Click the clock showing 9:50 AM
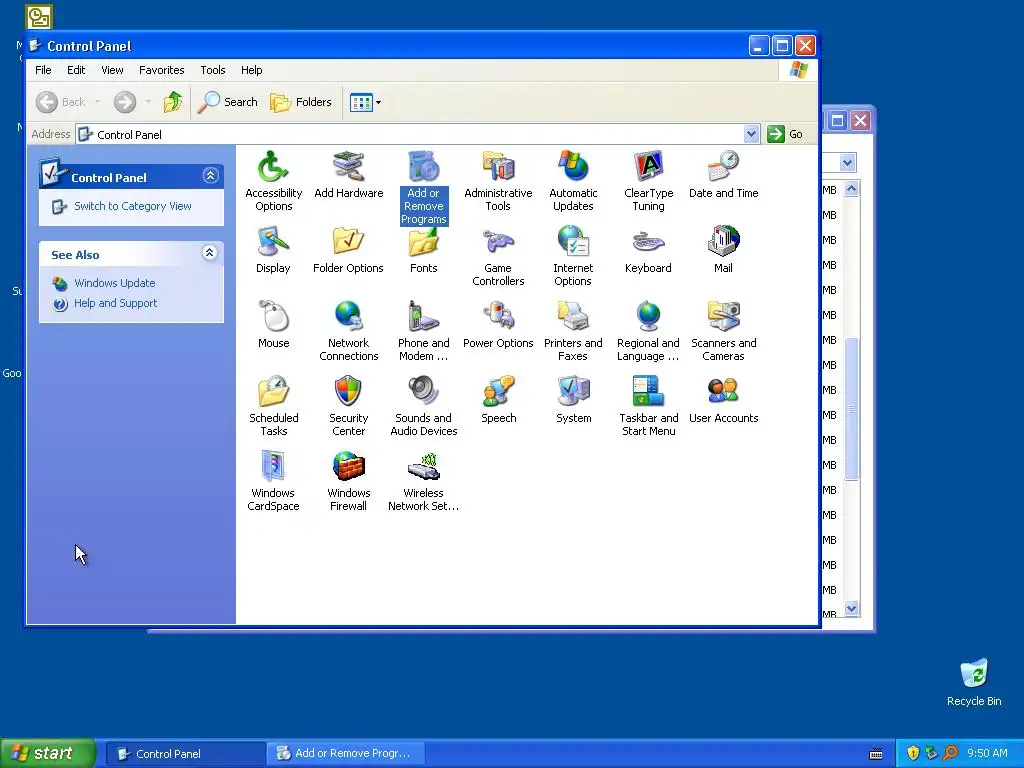Screen dimensions: 1024x768 (x=987, y=754)
